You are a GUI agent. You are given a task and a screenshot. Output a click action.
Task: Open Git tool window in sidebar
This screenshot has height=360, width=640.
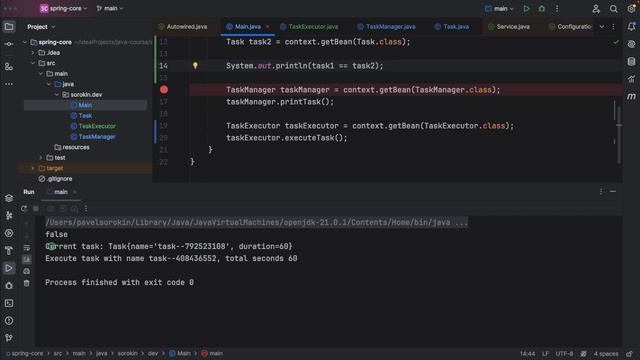[x=9, y=338]
